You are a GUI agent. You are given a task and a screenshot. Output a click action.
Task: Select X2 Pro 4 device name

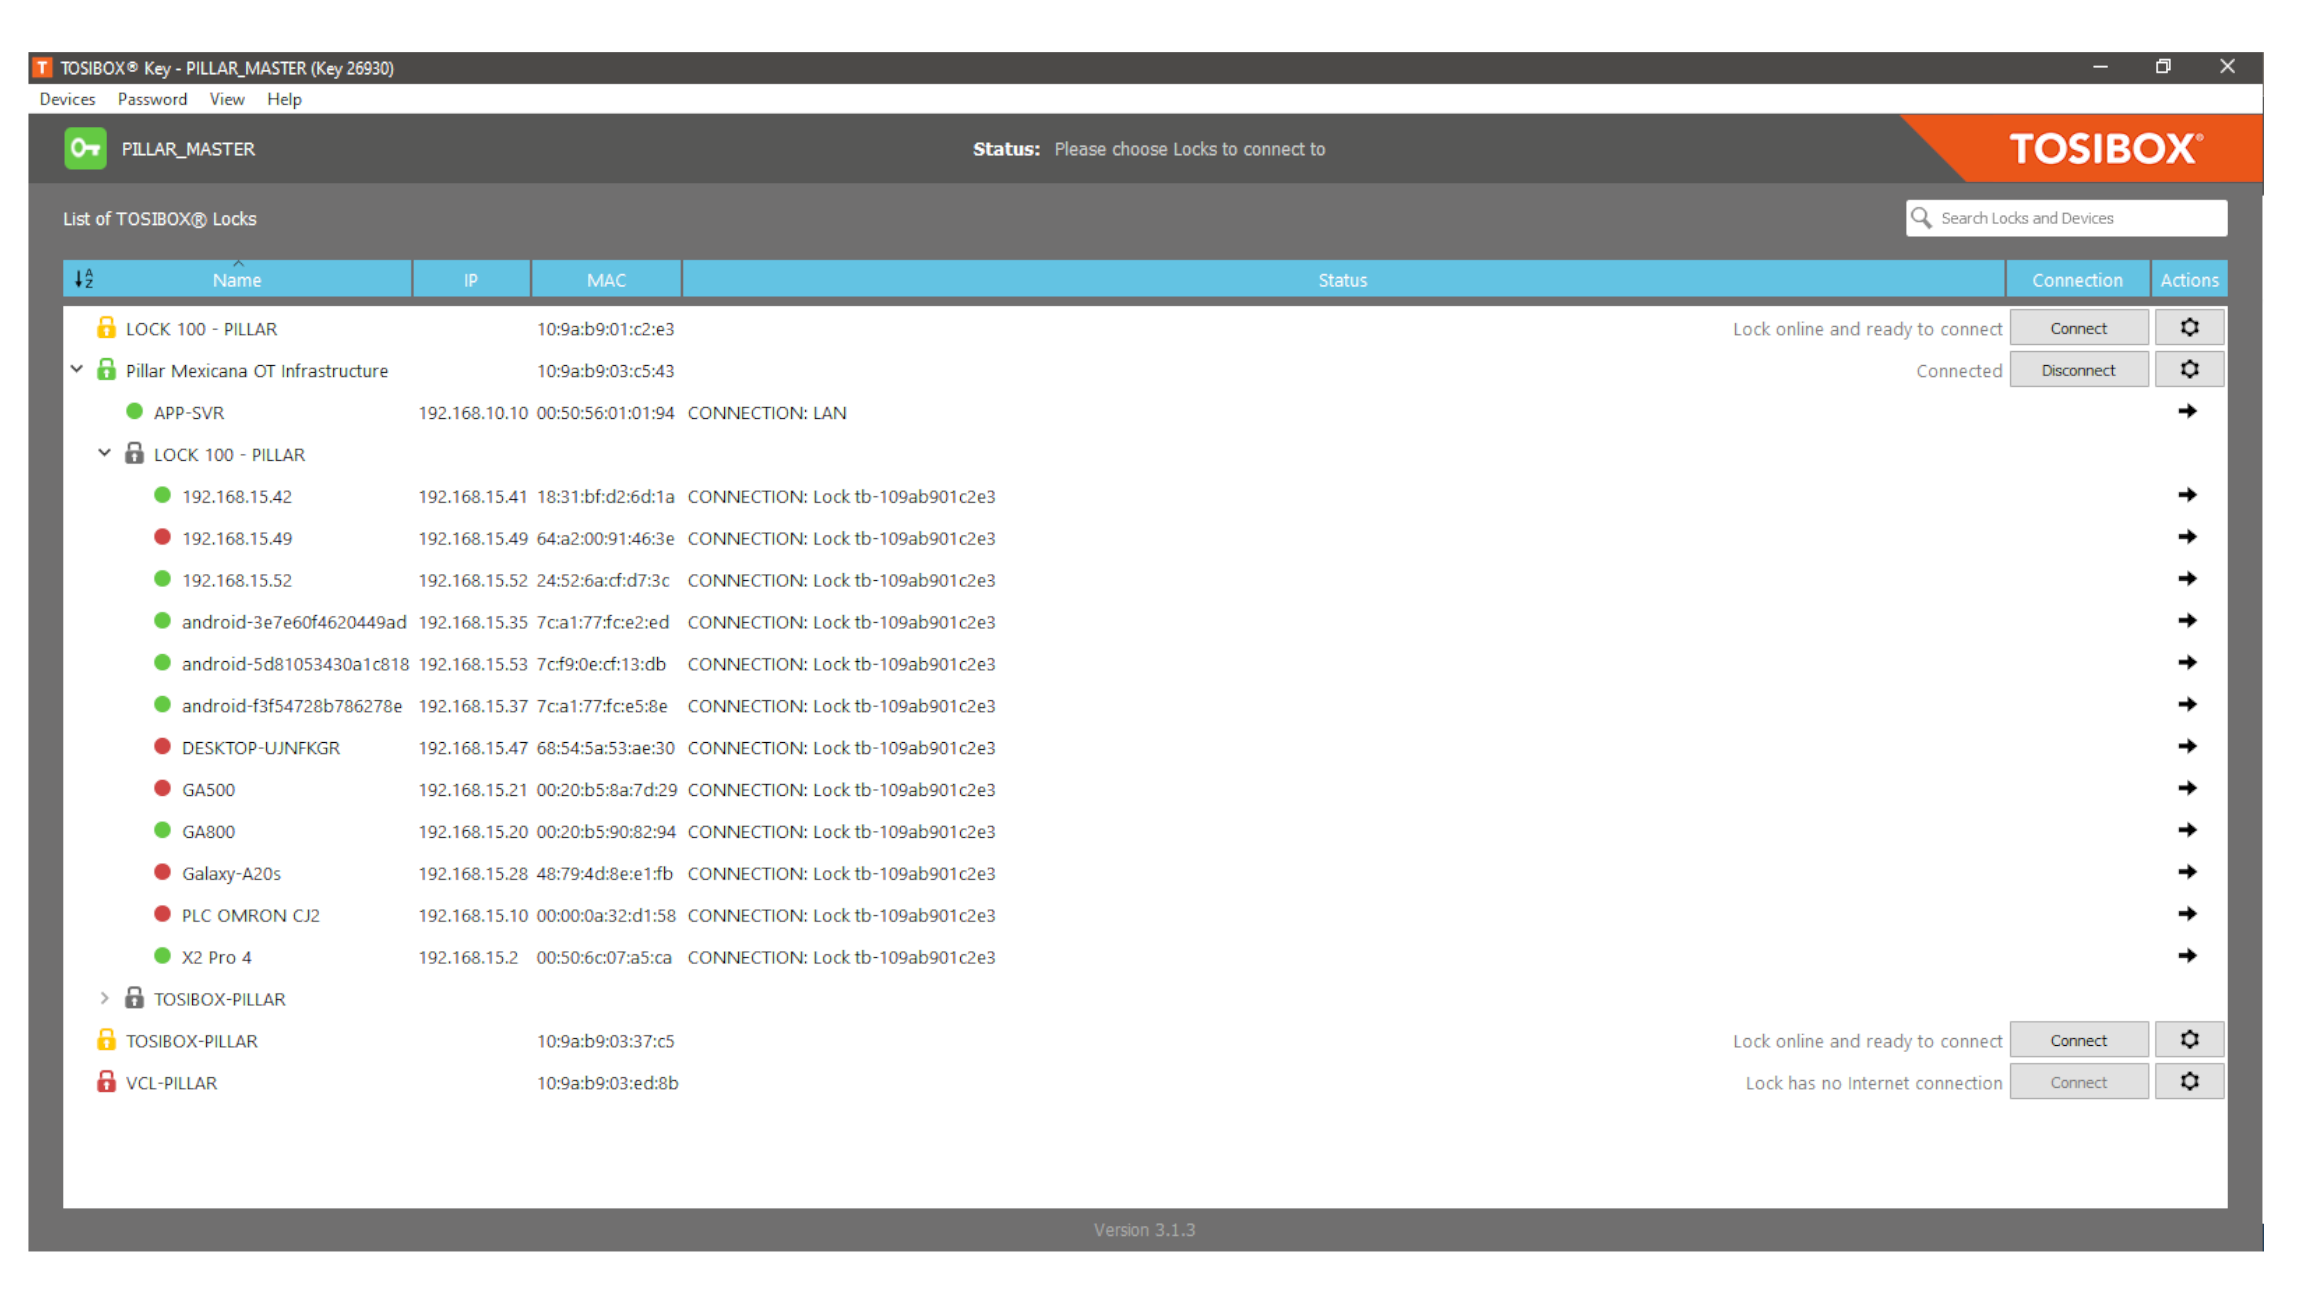(x=217, y=957)
